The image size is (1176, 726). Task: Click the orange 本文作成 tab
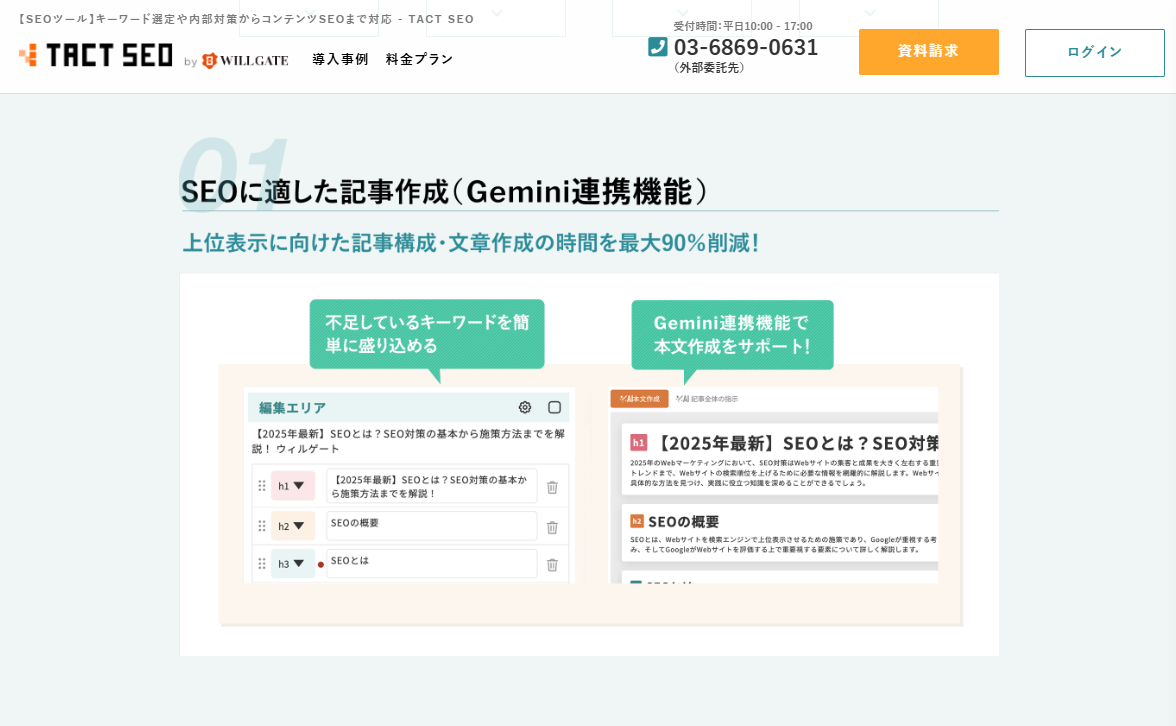click(x=639, y=398)
